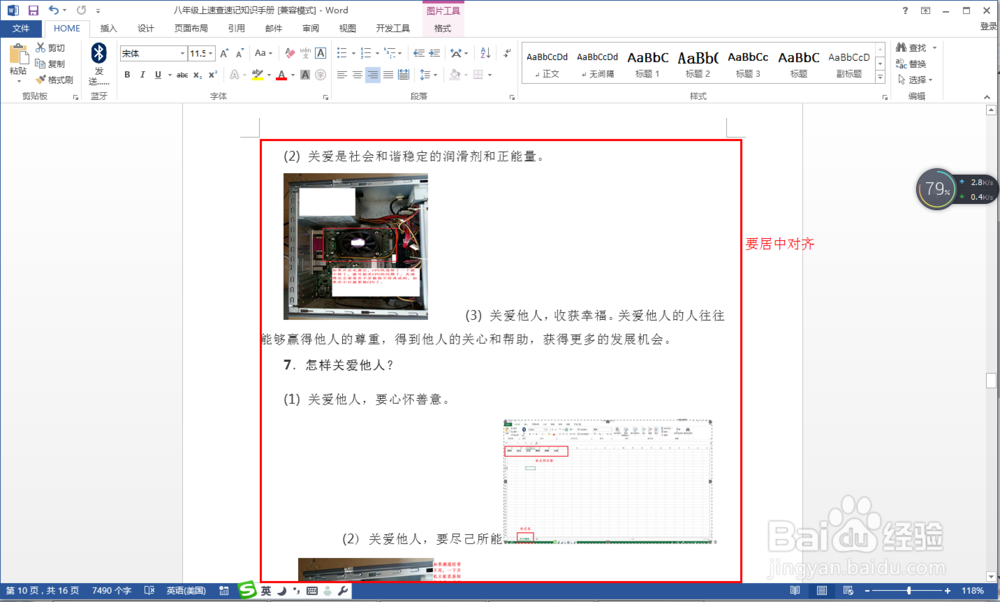Select the Format Painter (格式刷) tool

[x=53, y=79]
